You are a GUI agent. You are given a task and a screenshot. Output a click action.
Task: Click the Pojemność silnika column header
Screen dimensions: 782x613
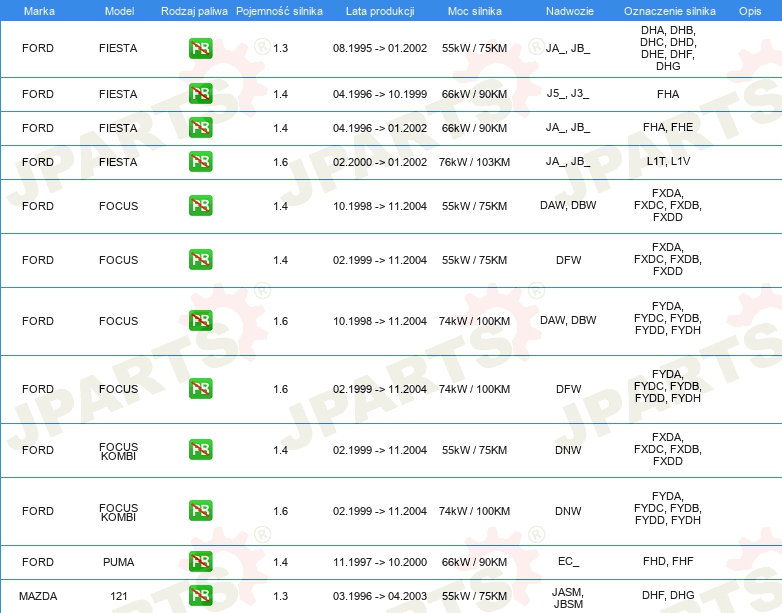[x=279, y=11]
